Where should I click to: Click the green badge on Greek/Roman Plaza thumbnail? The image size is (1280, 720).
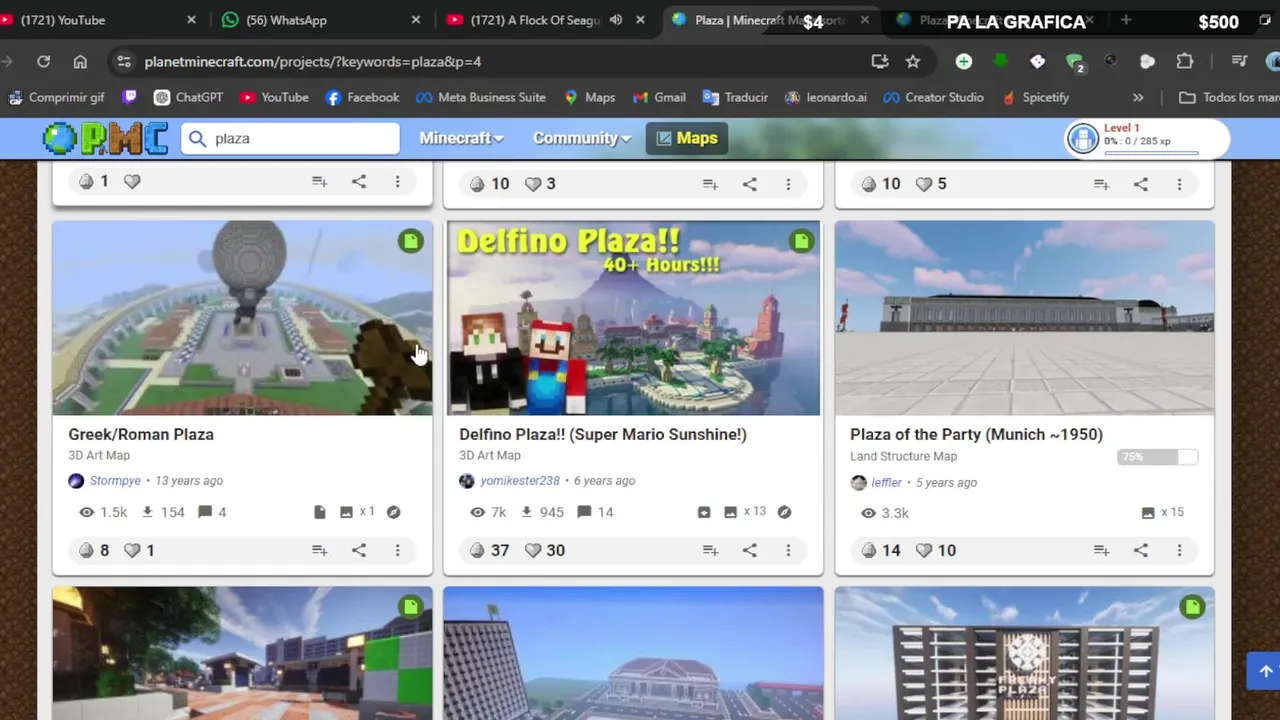411,241
